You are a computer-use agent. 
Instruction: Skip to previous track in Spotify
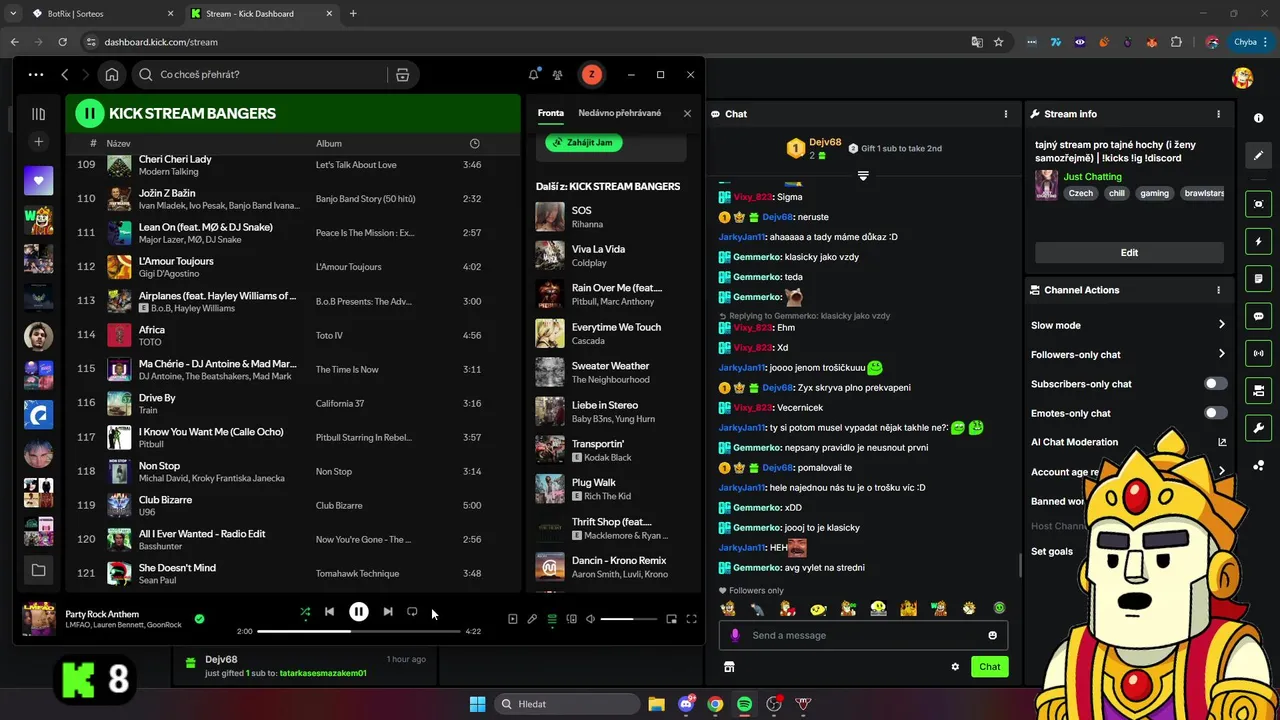click(329, 612)
